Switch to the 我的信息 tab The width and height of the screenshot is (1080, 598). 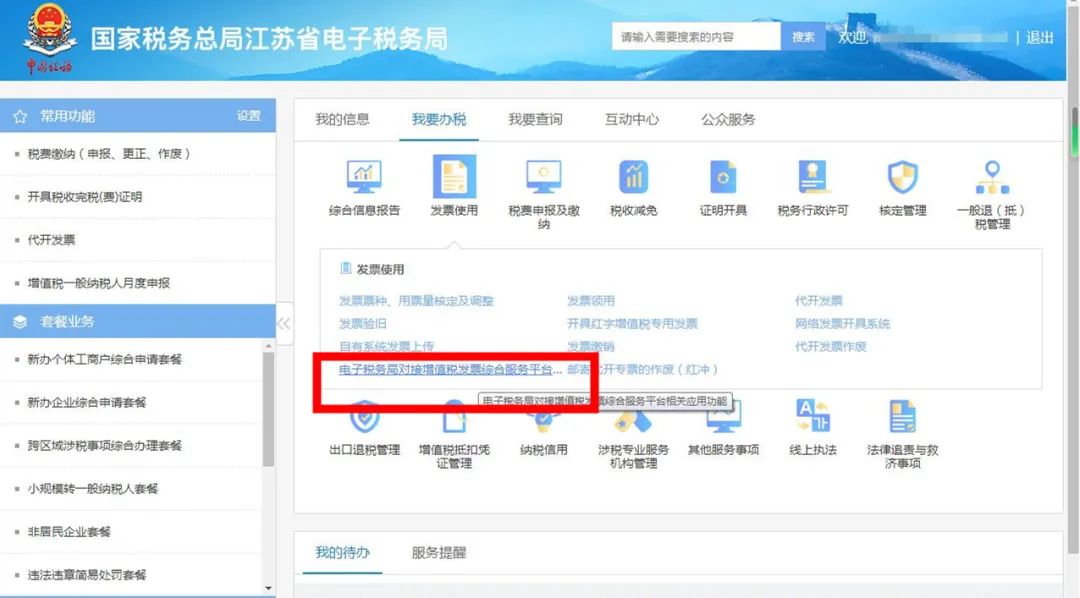coord(342,120)
